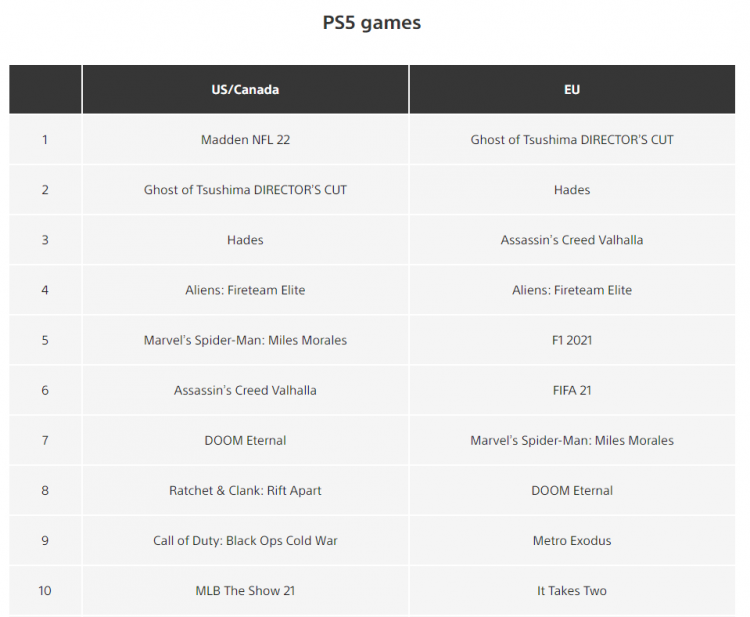Select Hades in the EU column
Image resolution: width=750 pixels, height=617 pixels.
pos(572,190)
